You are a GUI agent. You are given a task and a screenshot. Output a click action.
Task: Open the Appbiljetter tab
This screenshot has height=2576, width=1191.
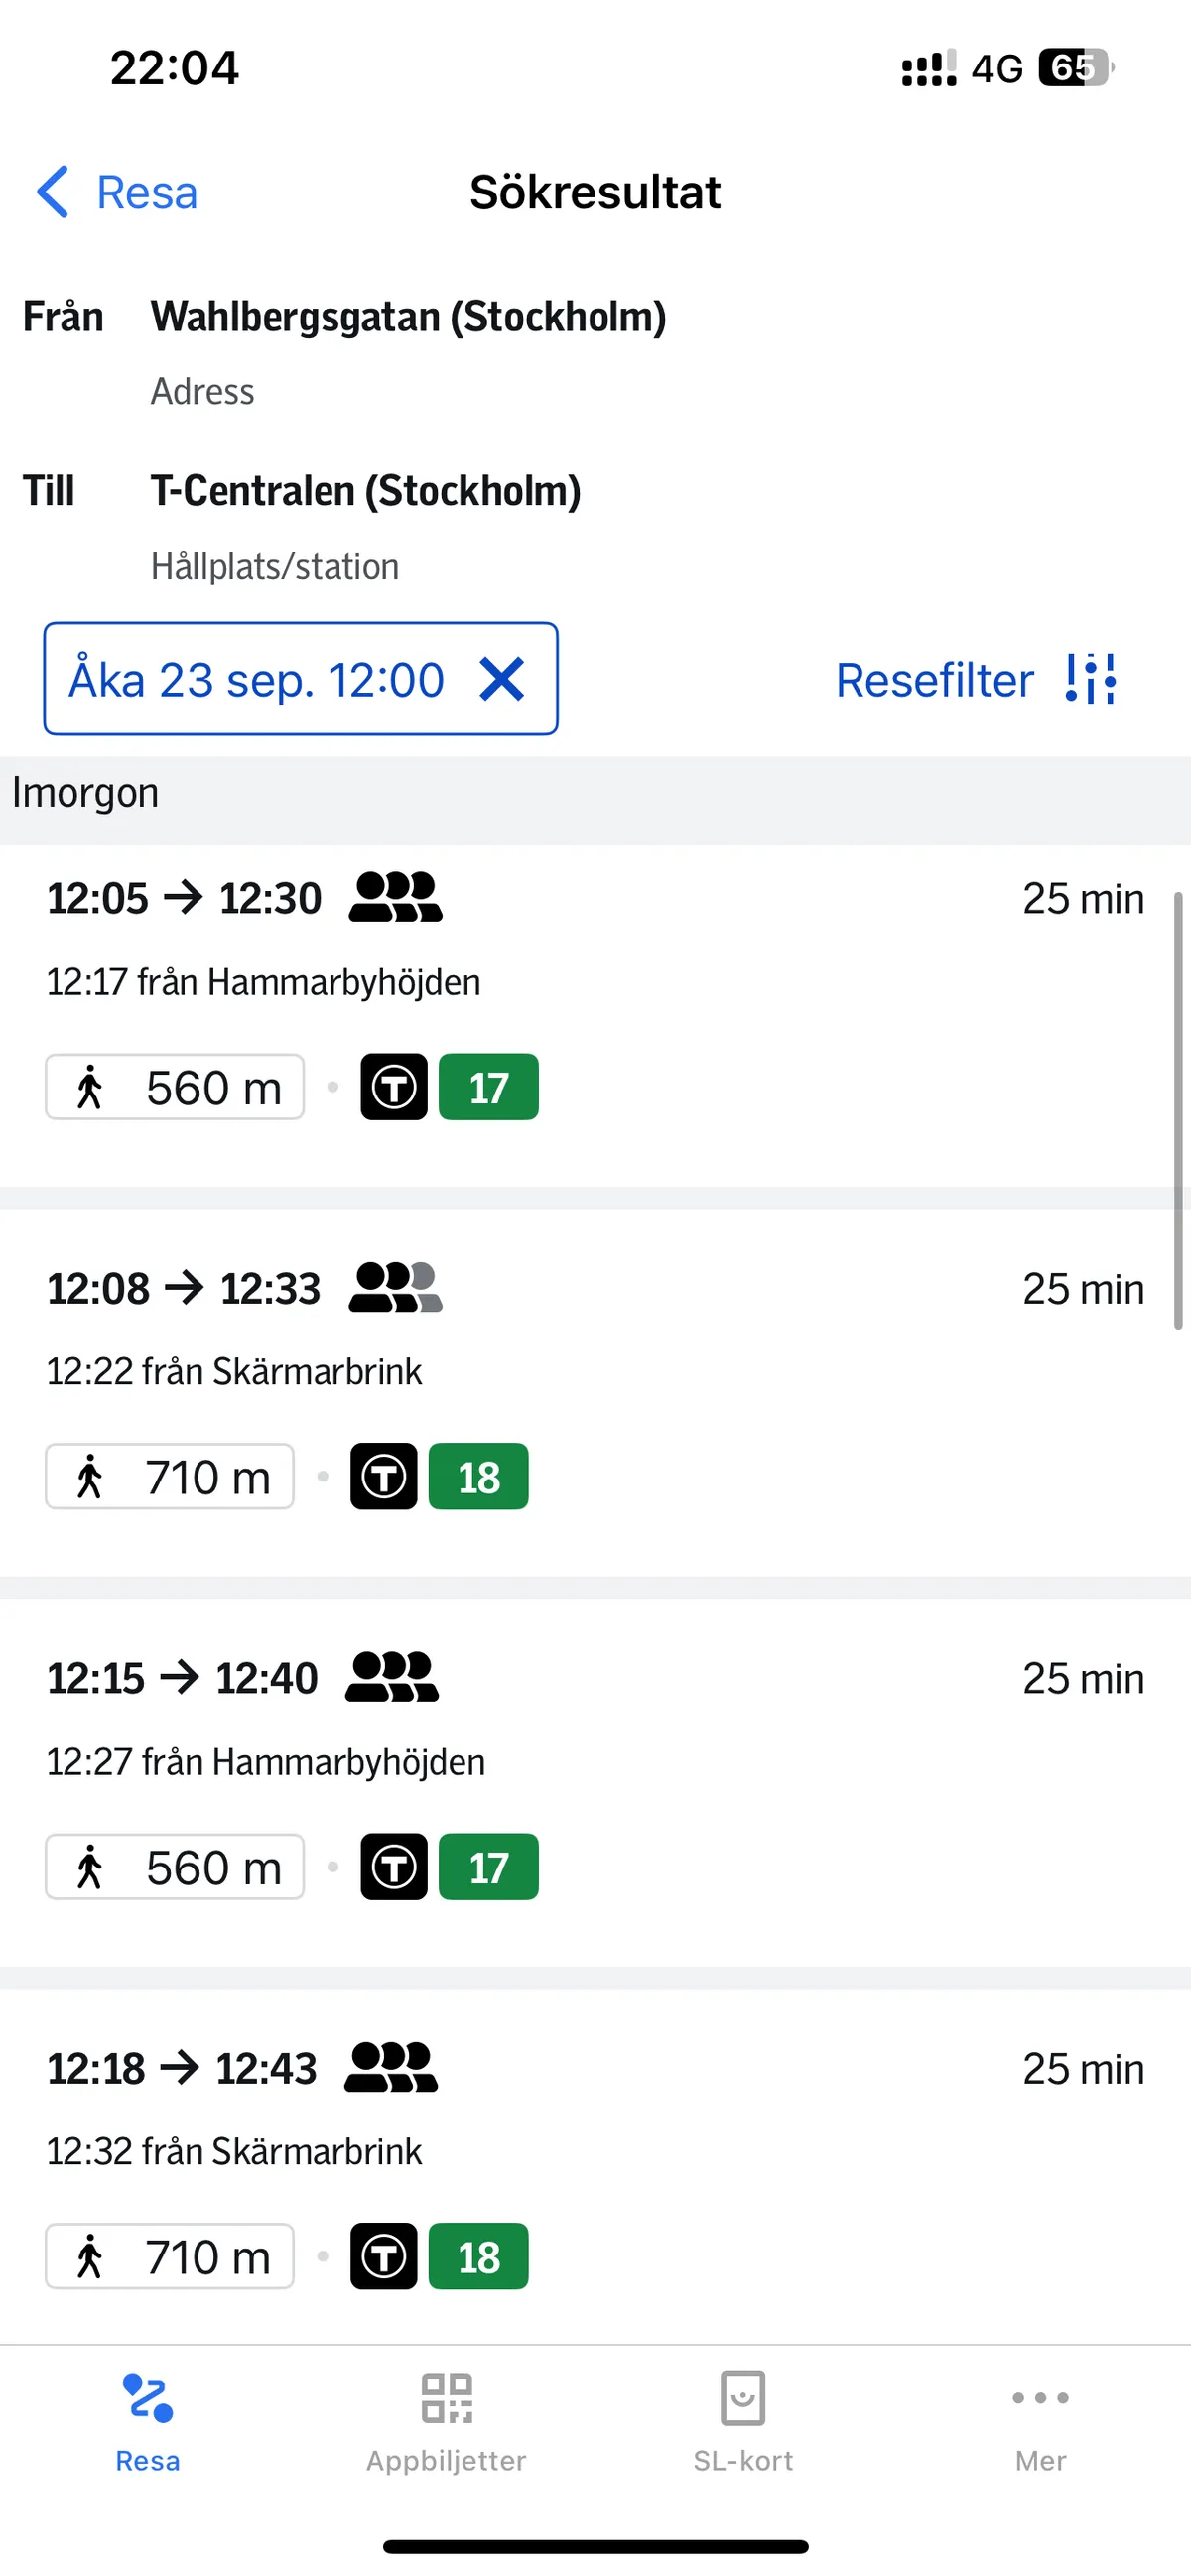[x=446, y=2420]
